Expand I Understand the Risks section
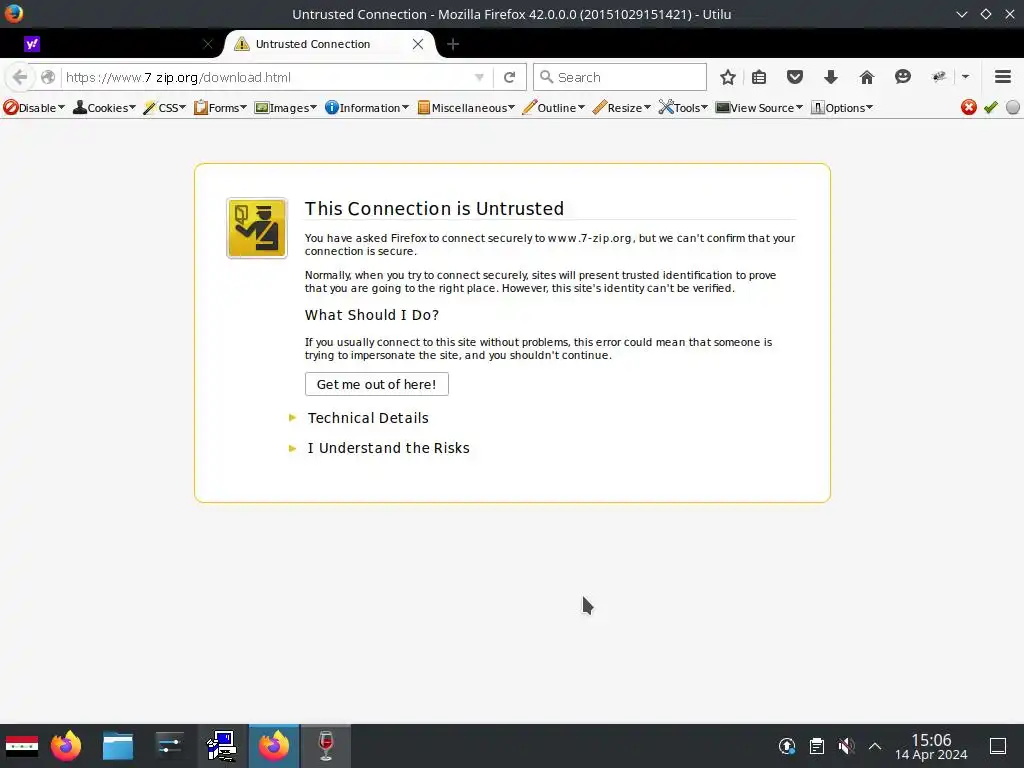Image resolution: width=1024 pixels, height=768 pixels. 388,448
